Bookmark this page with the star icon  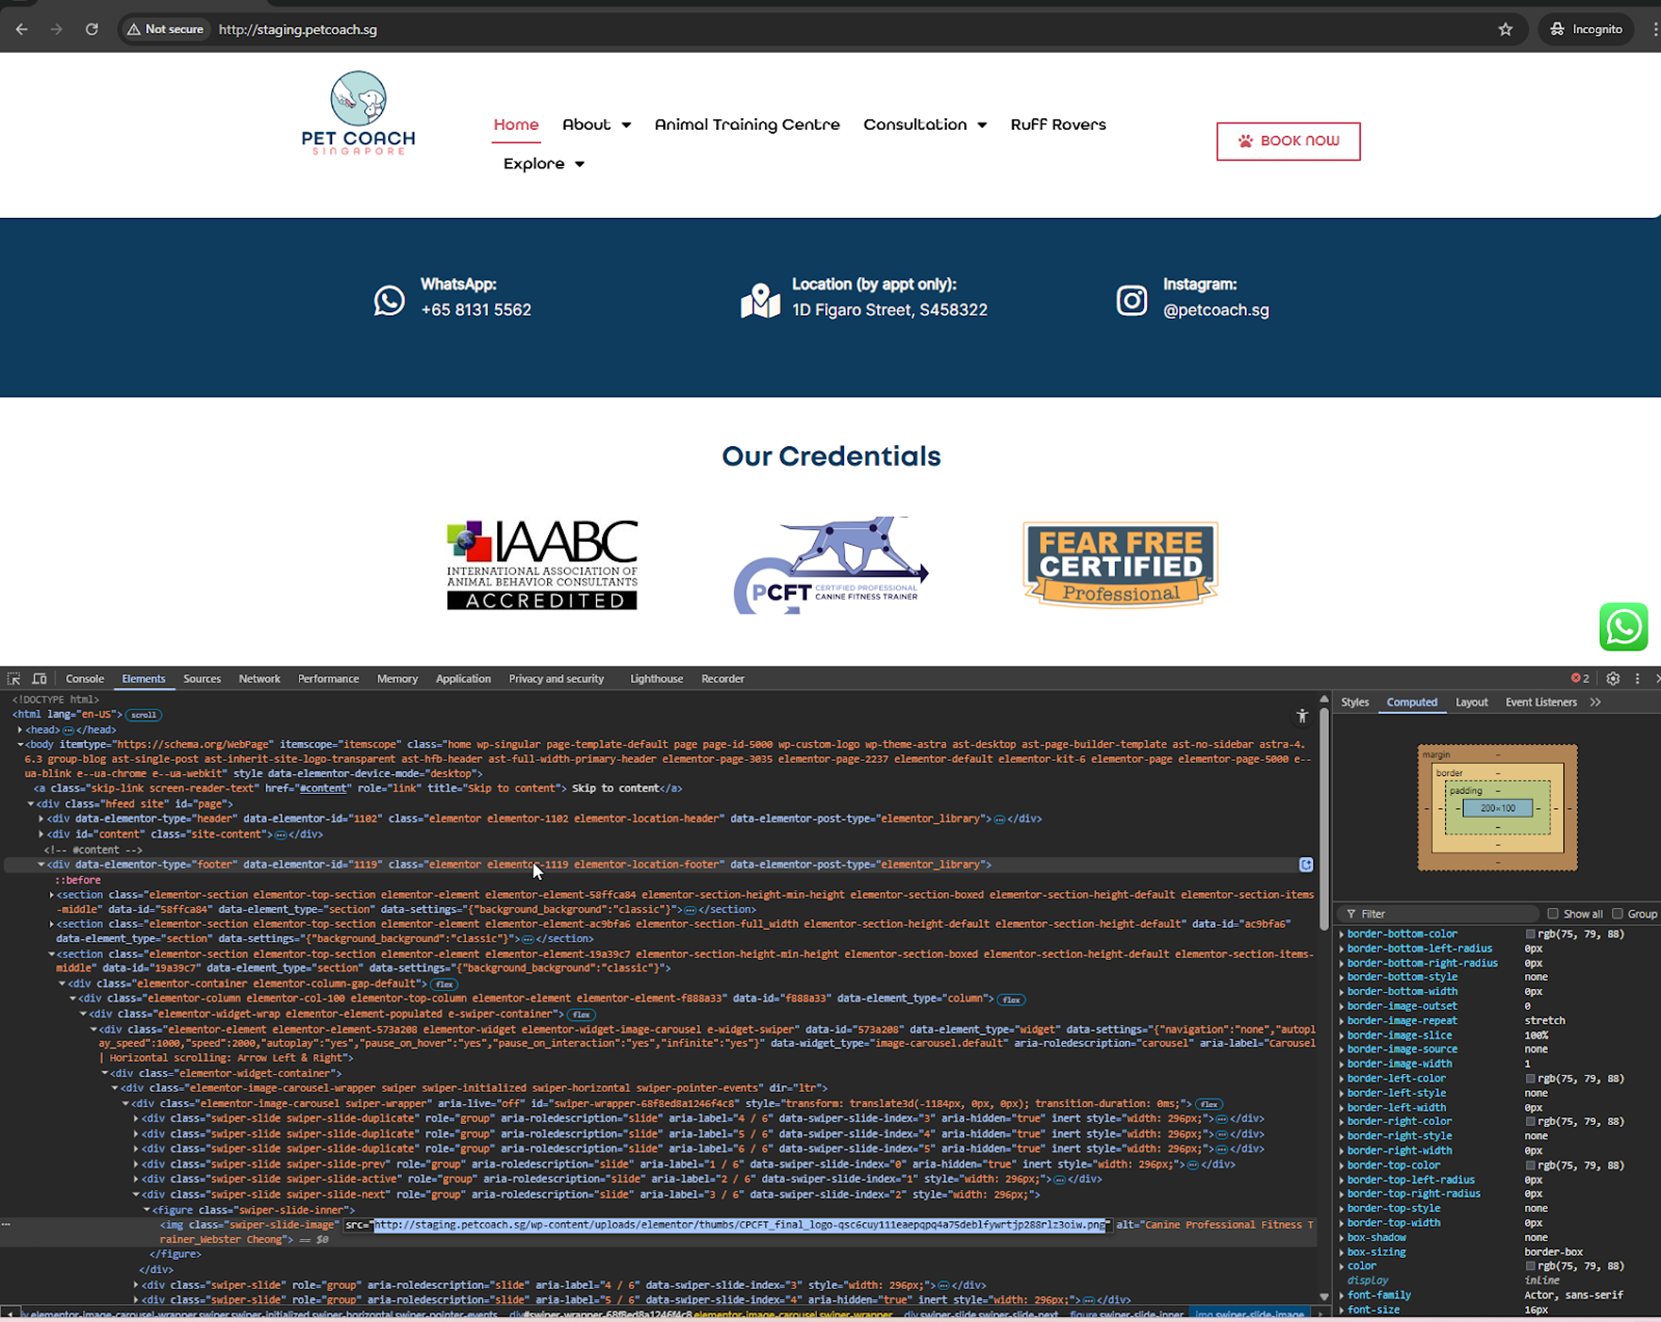pos(1505,29)
